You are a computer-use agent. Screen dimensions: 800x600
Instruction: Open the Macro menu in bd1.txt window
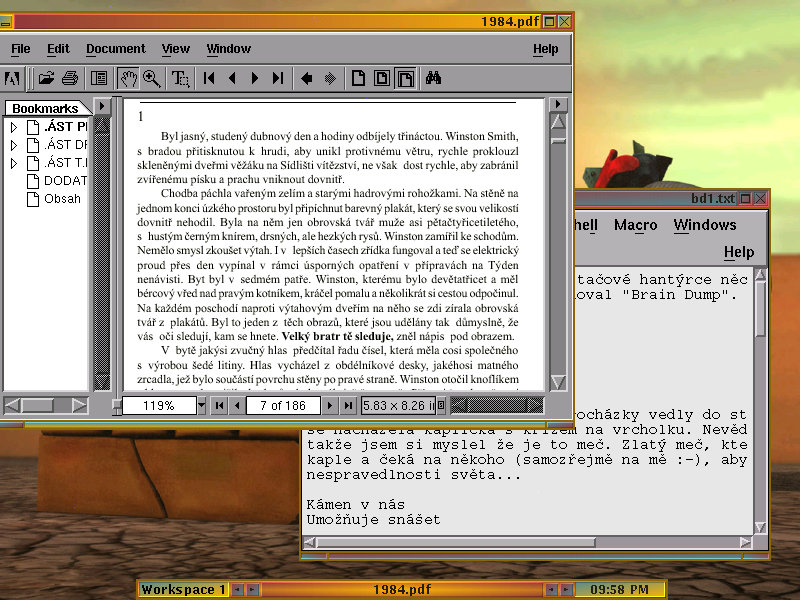[635, 225]
